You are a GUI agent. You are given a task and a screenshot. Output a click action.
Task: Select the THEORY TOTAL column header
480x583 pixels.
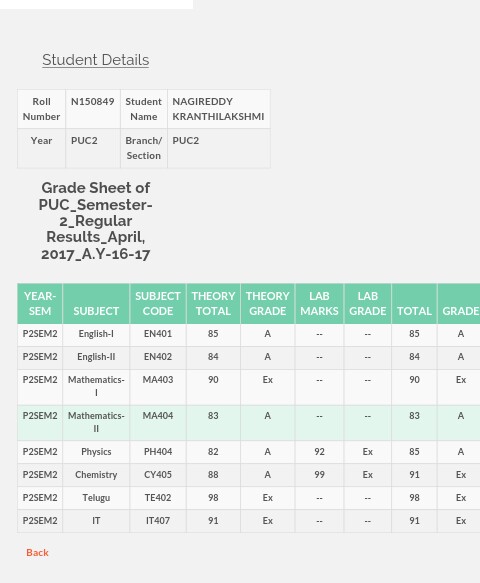[x=213, y=303]
